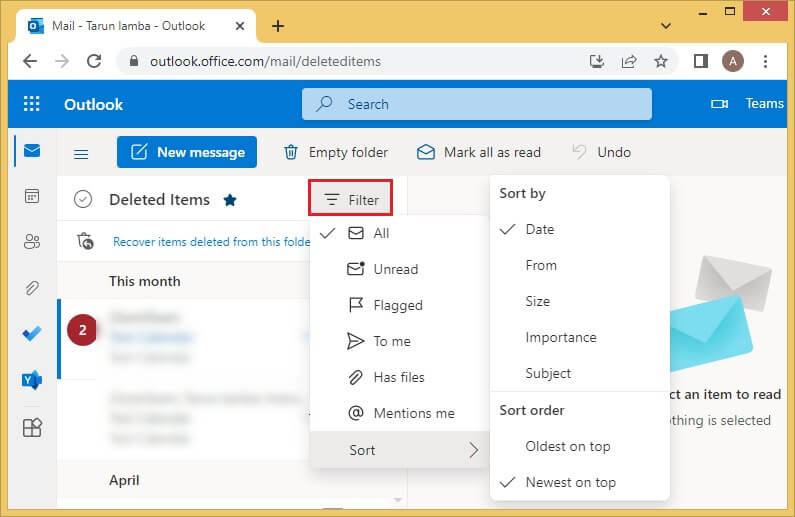Viewport: 795px width, 517px height.
Task: Click the browser back arrow
Action: [x=30, y=61]
